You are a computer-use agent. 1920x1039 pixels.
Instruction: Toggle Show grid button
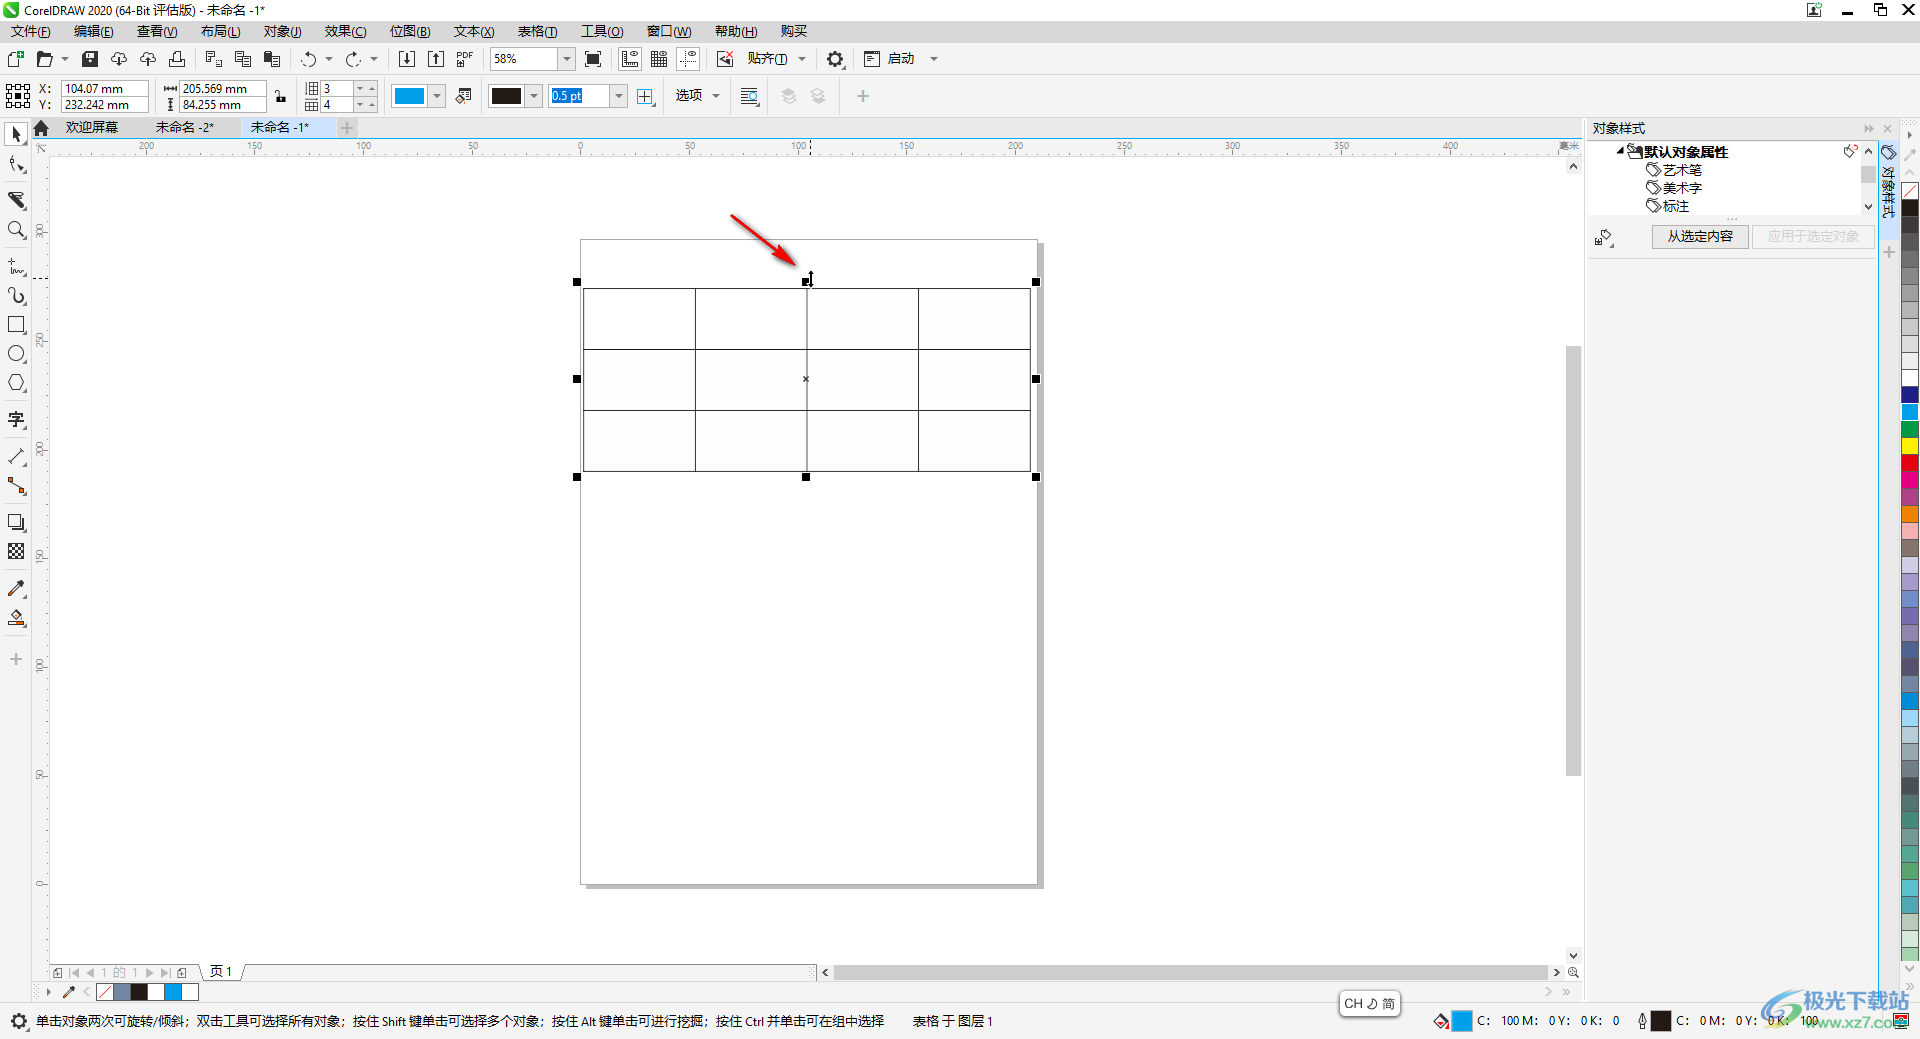point(659,59)
